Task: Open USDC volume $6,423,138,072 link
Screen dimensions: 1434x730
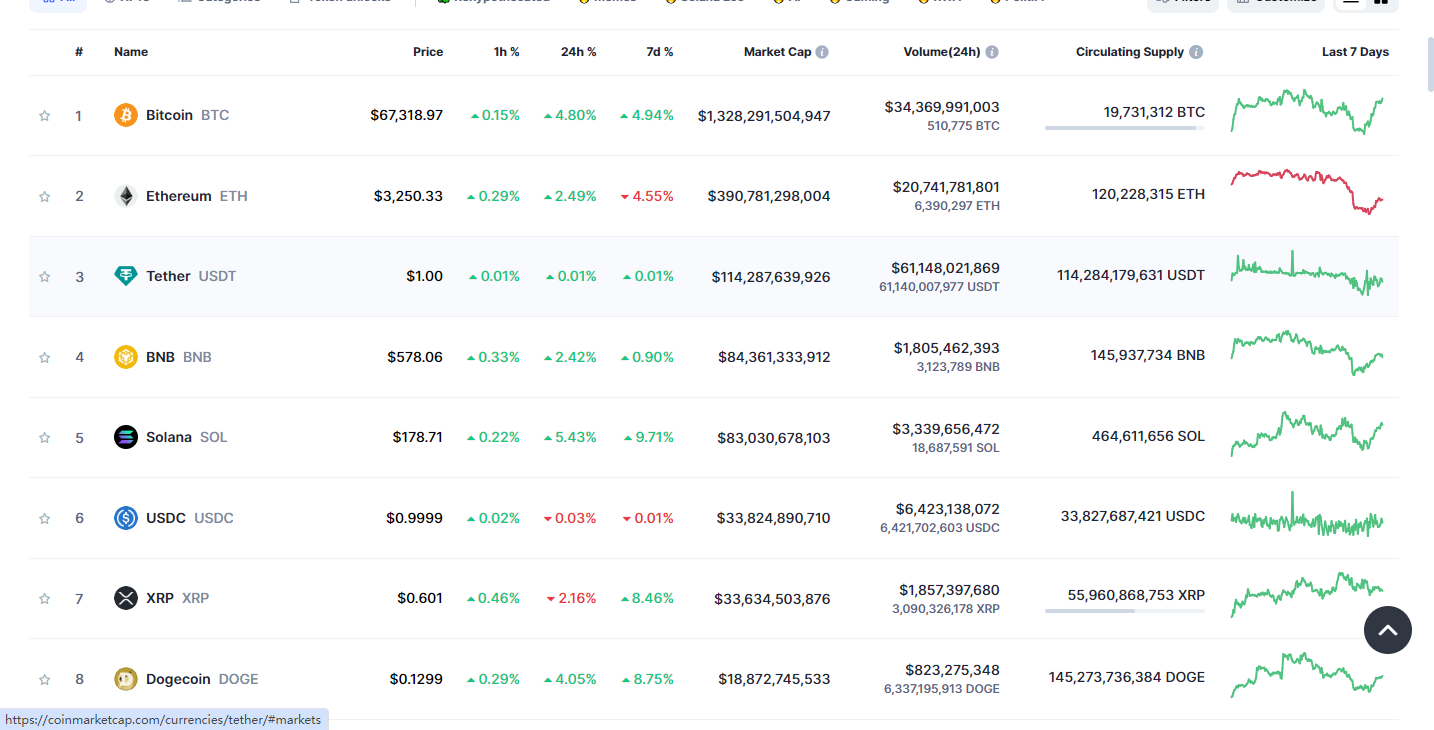Action: point(947,509)
